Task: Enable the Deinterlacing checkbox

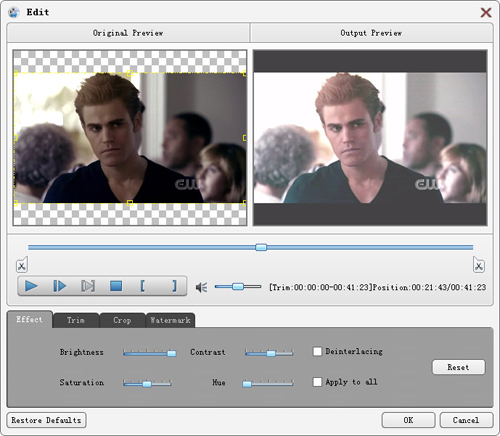Action: (317, 351)
